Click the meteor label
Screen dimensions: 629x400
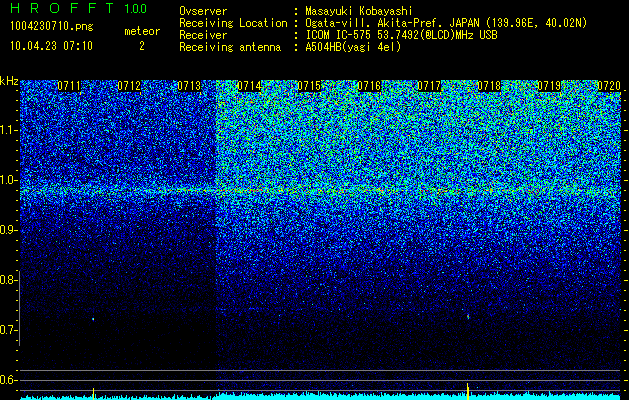[x=142, y=31]
